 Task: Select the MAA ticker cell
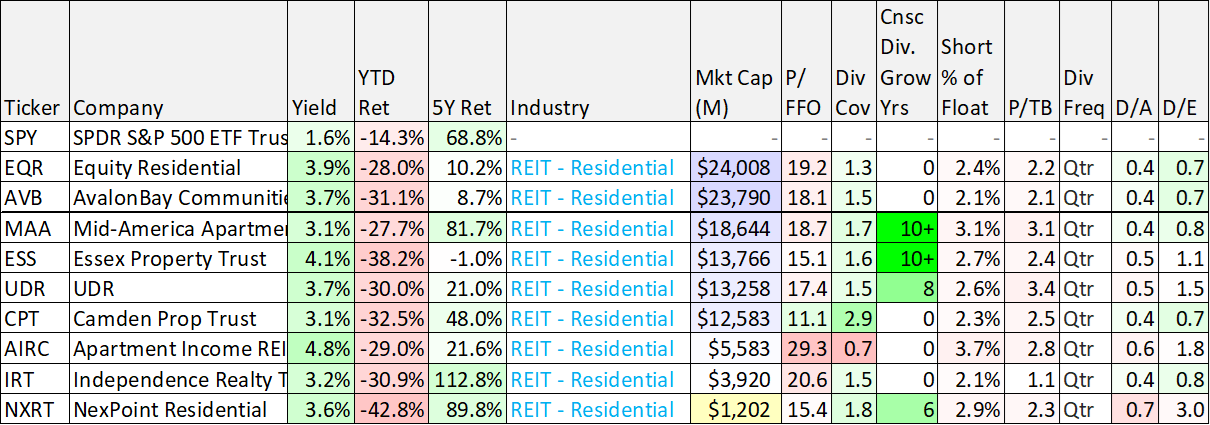click(x=35, y=228)
